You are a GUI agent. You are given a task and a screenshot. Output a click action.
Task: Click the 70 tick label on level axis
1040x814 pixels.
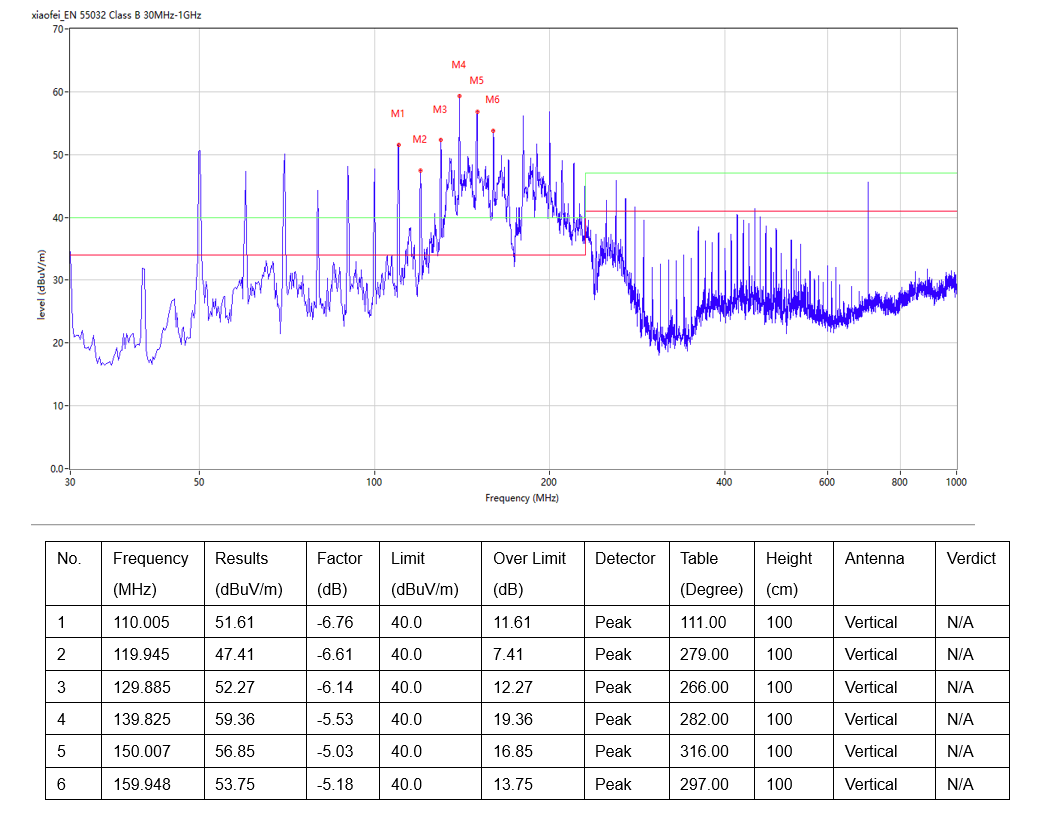click(58, 29)
